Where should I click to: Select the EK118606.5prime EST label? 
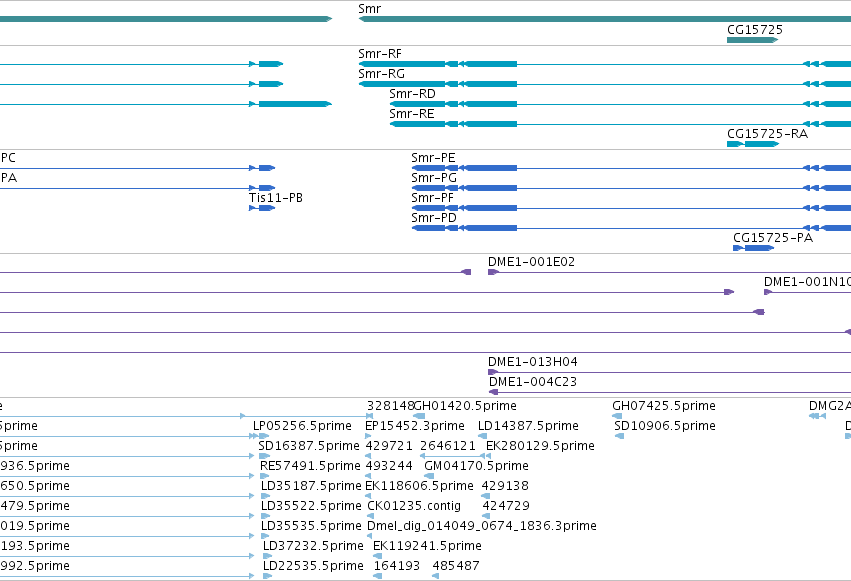pos(419,486)
